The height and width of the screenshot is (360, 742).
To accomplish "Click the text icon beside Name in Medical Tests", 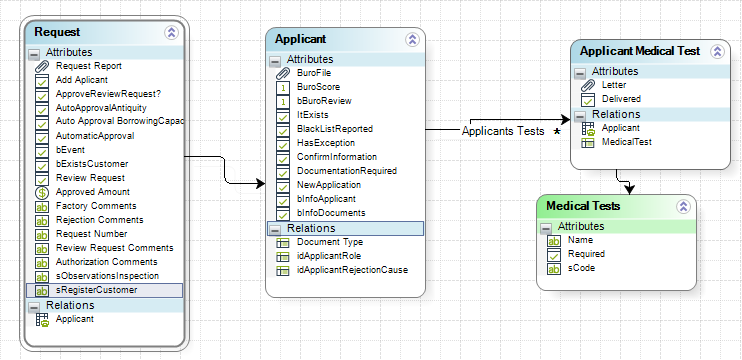I will (x=554, y=241).
